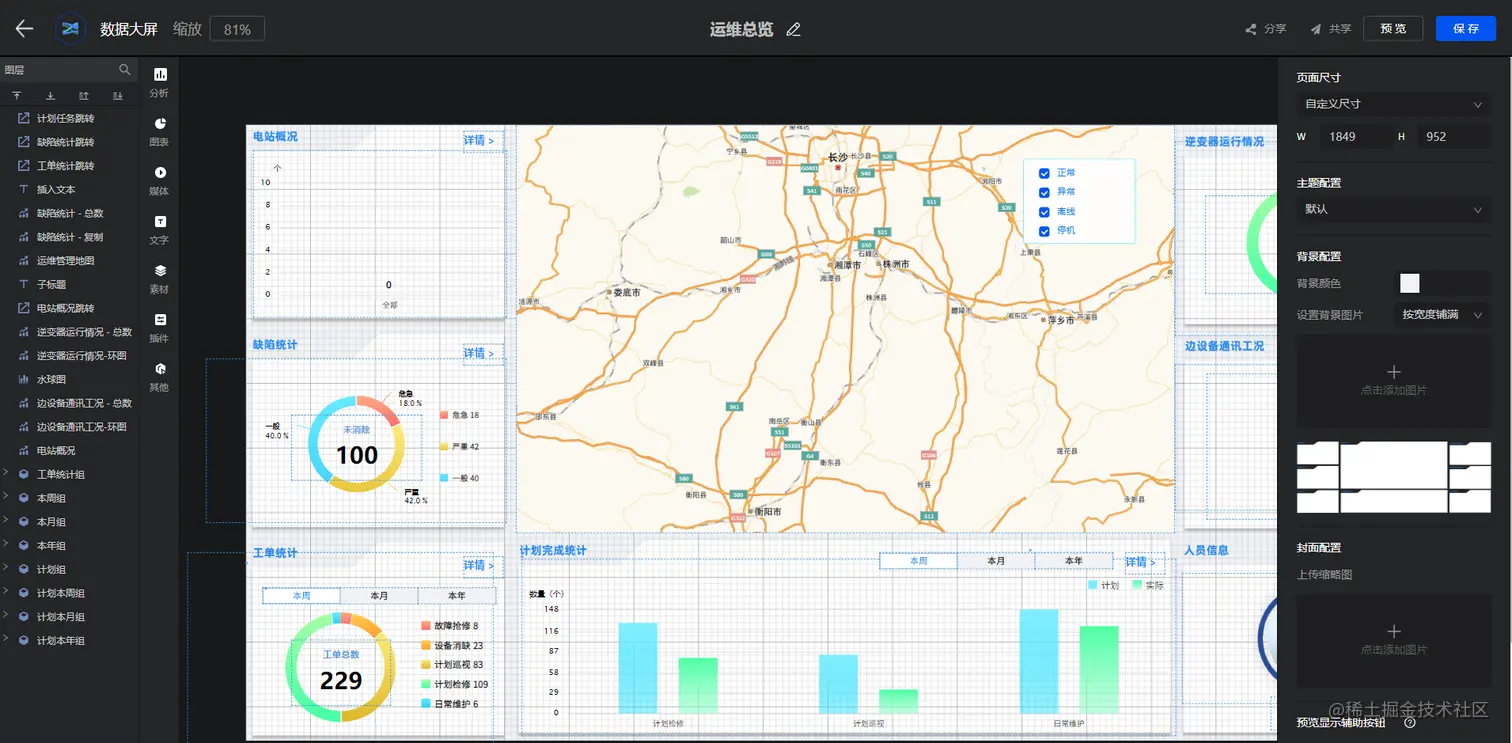Open the 媒体 media component panel

[x=160, y=180]
